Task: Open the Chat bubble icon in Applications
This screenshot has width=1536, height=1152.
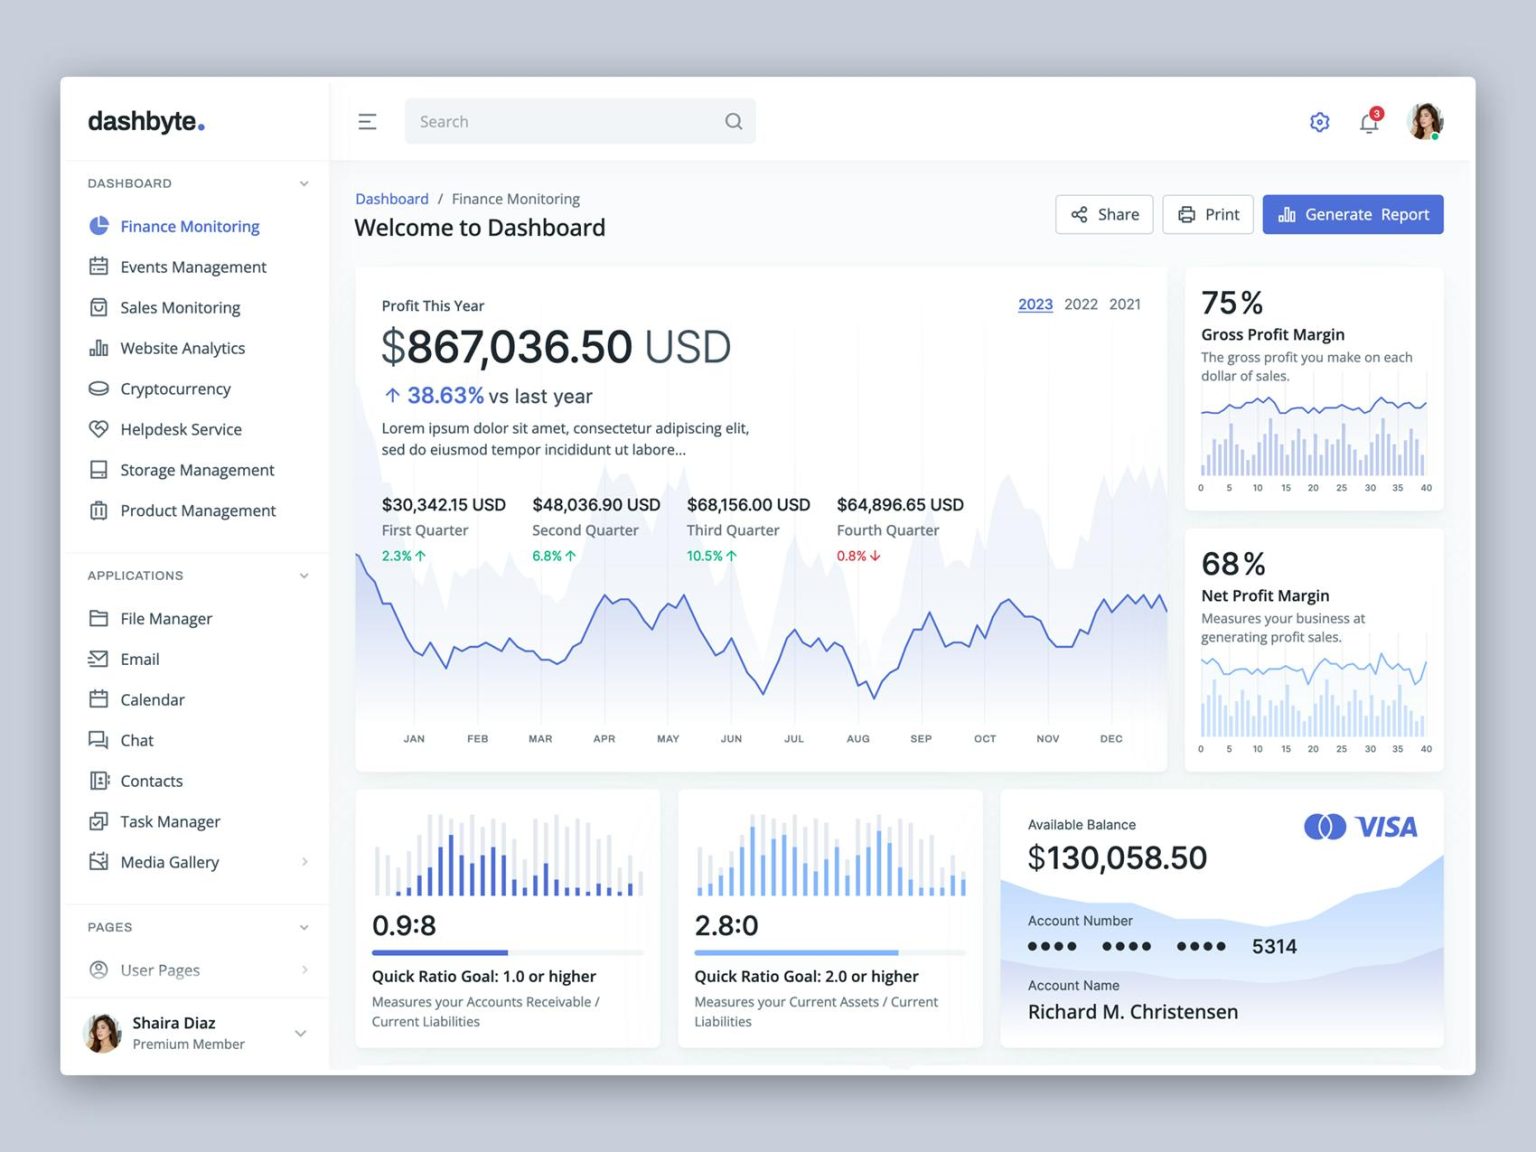Action: 99,740
